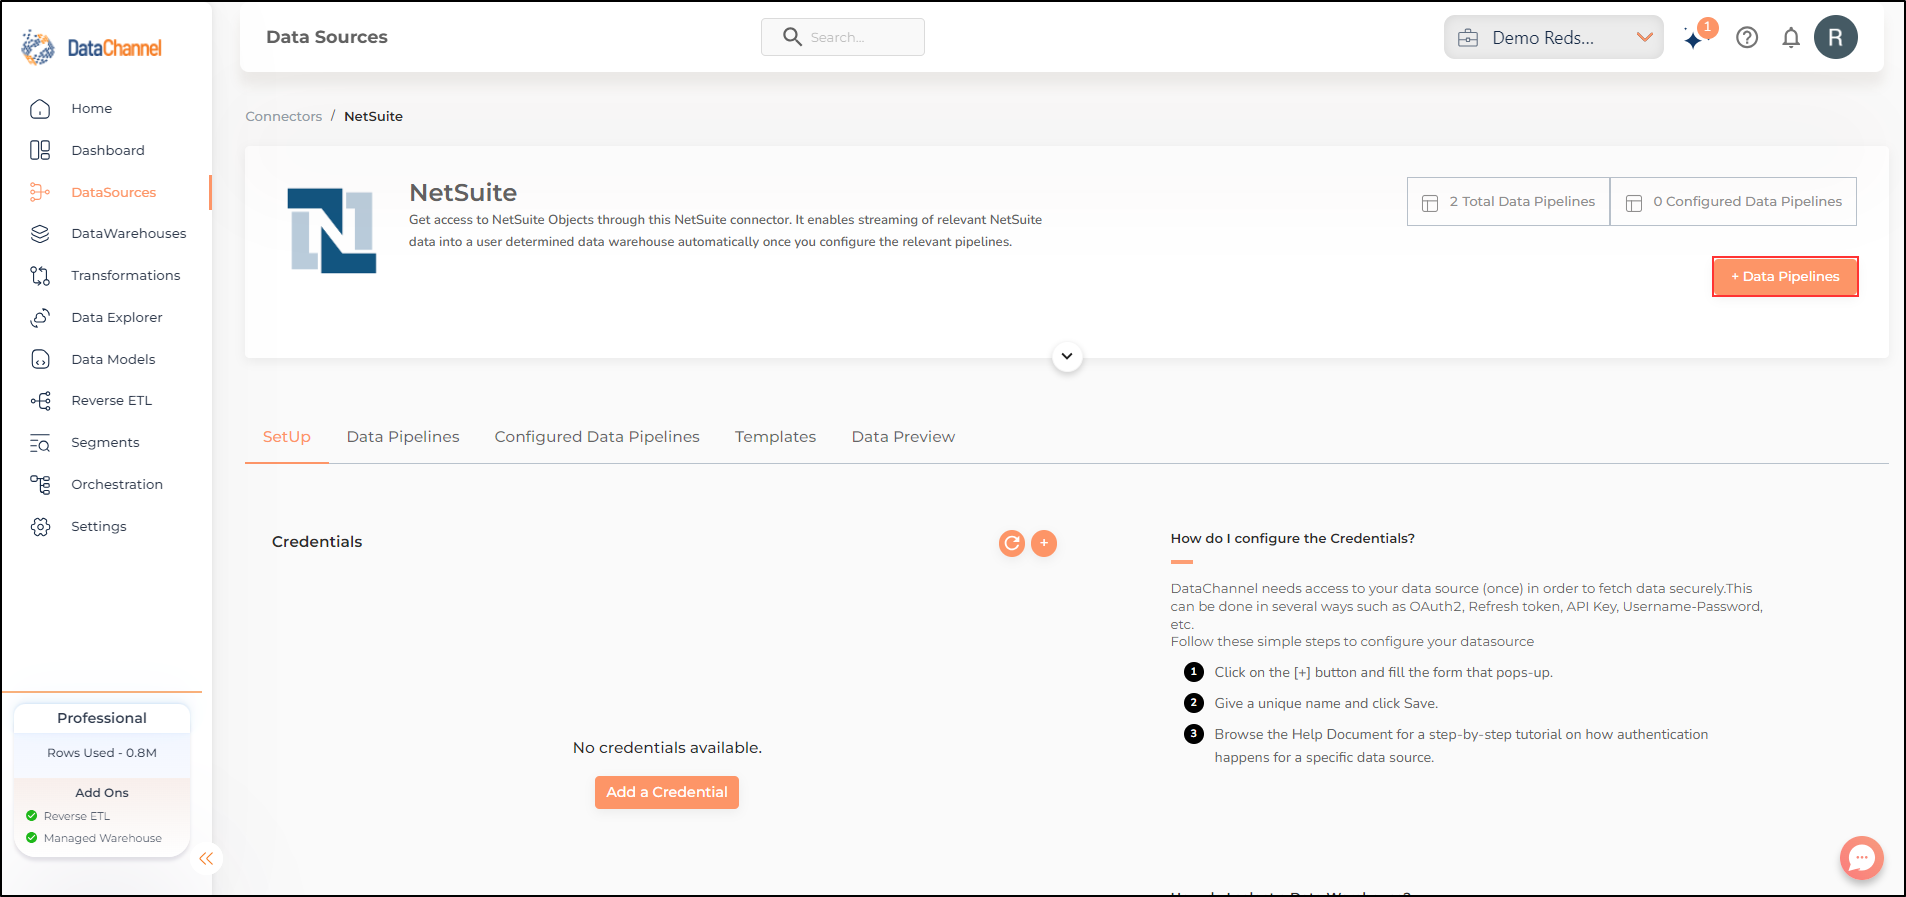
Task: Open Data Explorer sidebar label
Action: [117, 317]
